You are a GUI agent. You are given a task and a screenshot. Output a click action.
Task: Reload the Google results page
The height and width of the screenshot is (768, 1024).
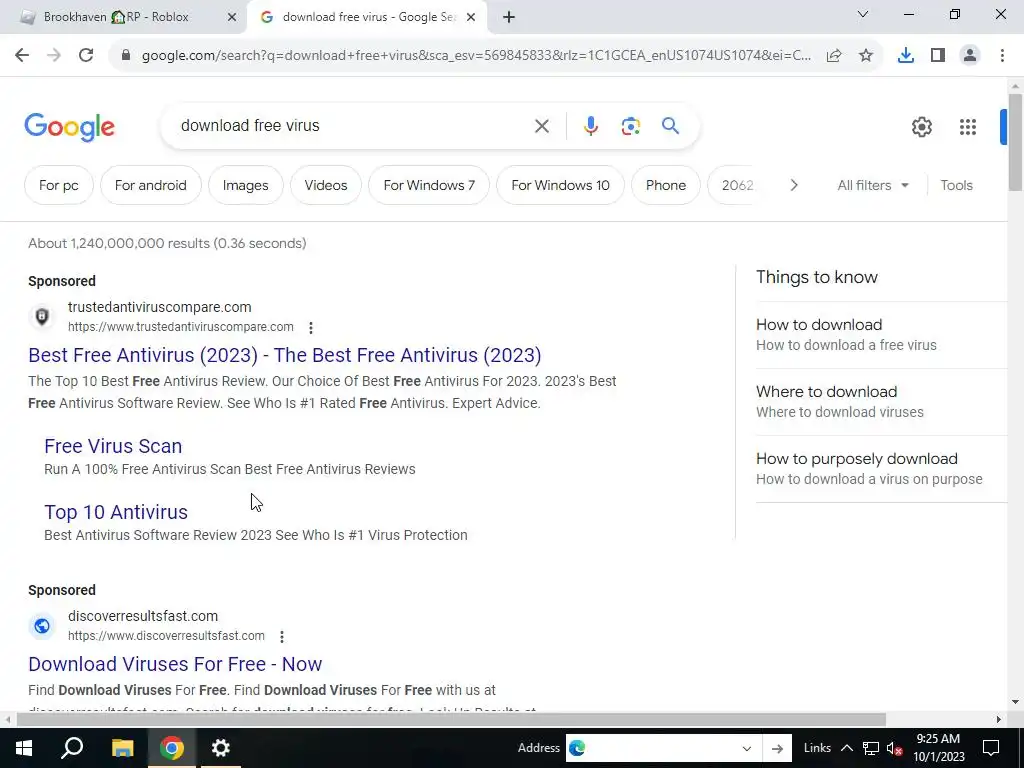pyautogui.click(x=86, y=56)
